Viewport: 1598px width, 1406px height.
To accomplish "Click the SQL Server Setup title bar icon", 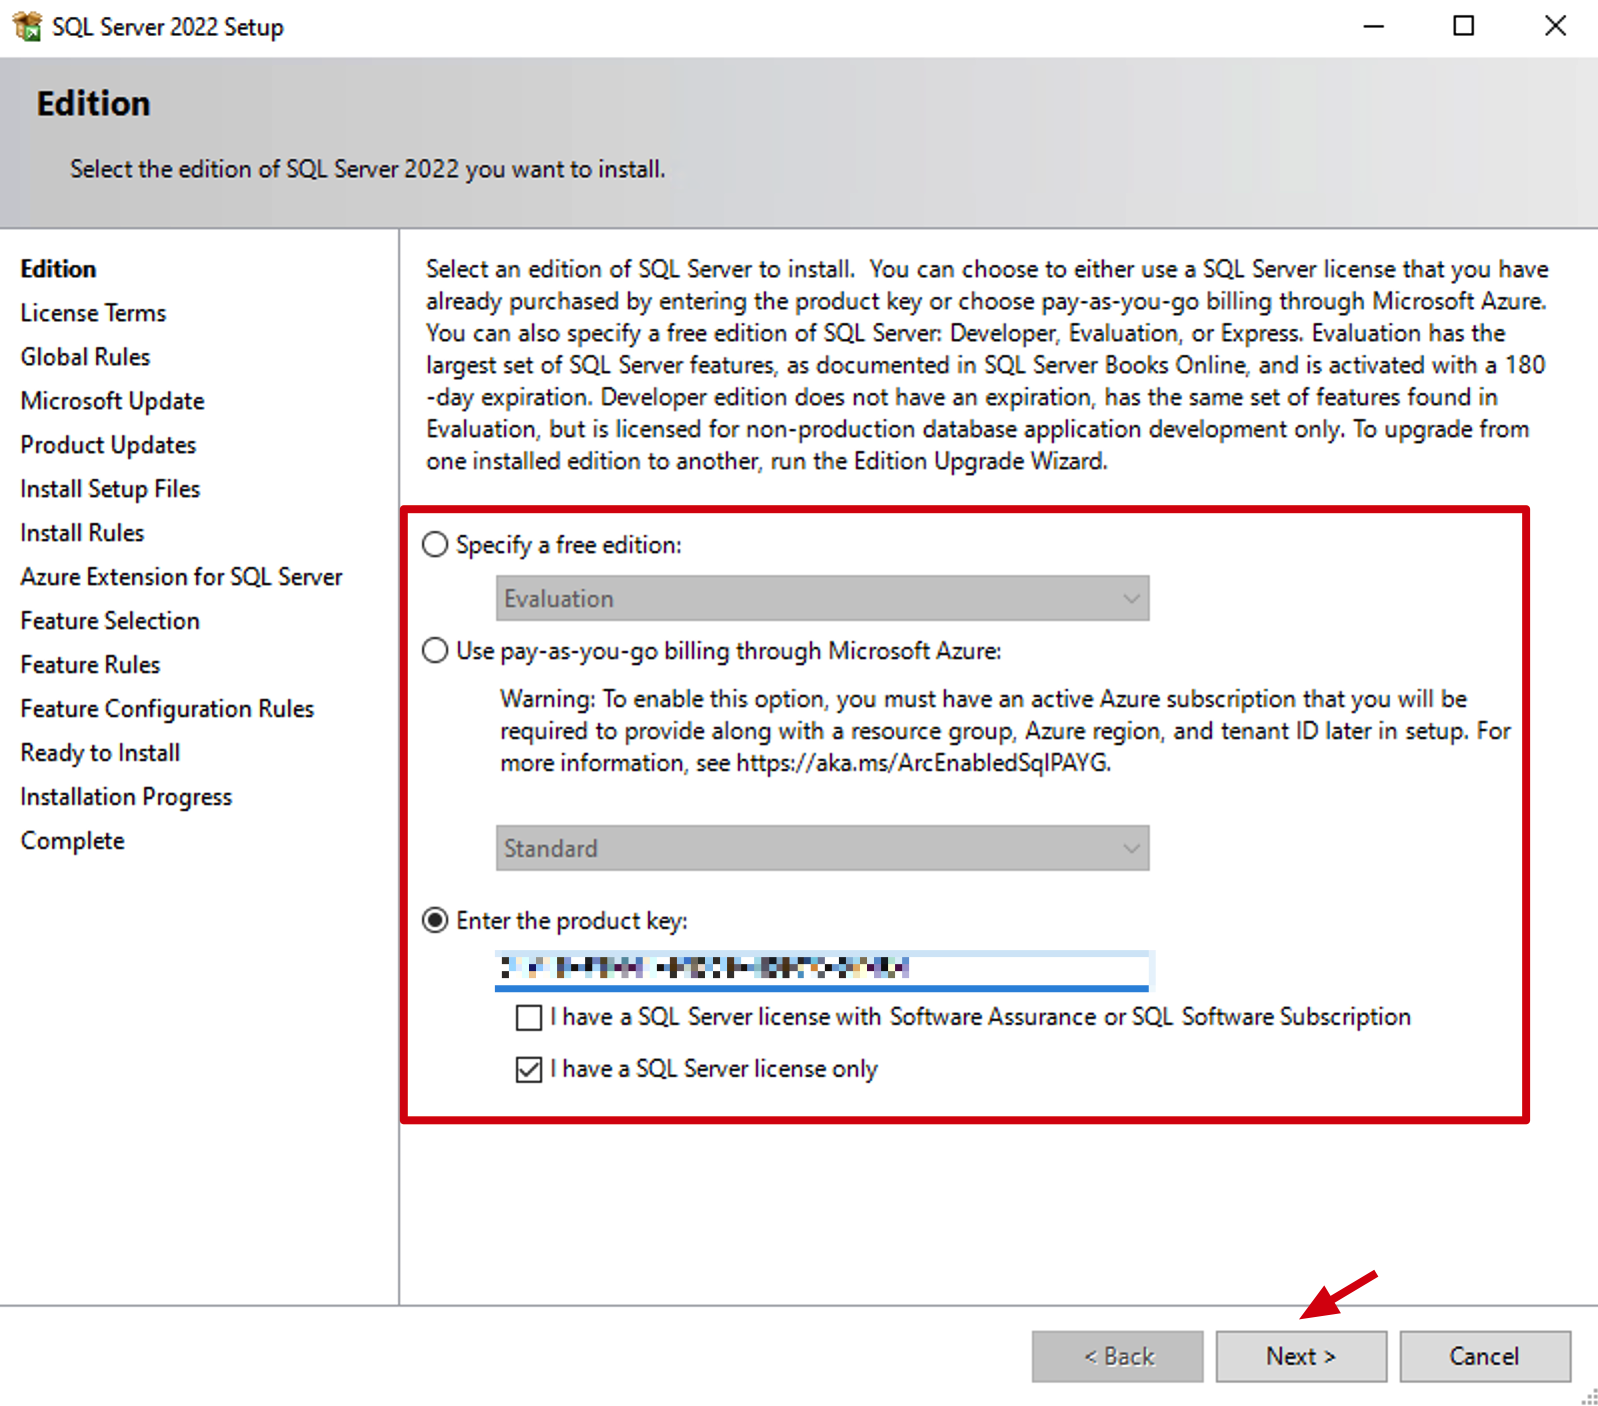I will click(x=27, y=26).
